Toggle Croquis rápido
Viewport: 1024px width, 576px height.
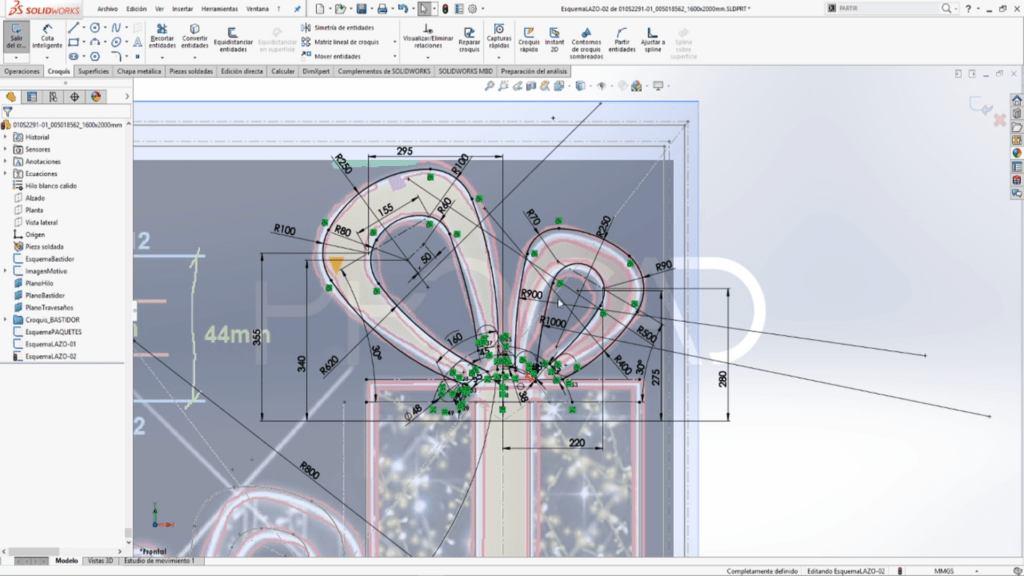pos(528,39)
